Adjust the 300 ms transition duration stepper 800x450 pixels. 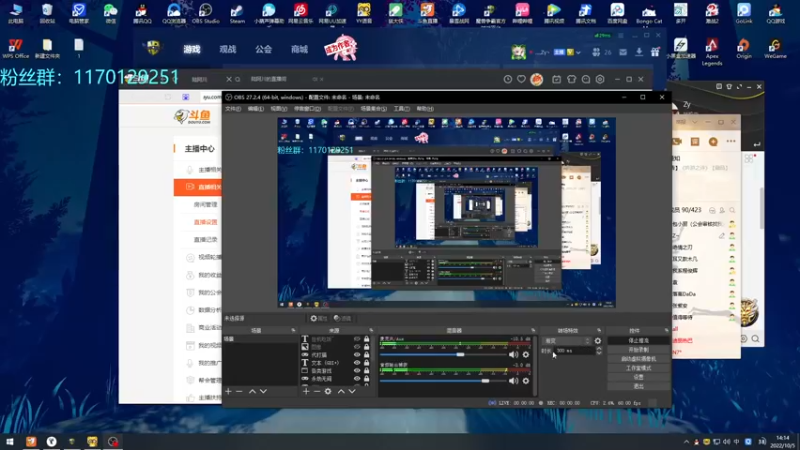[599, 351]
